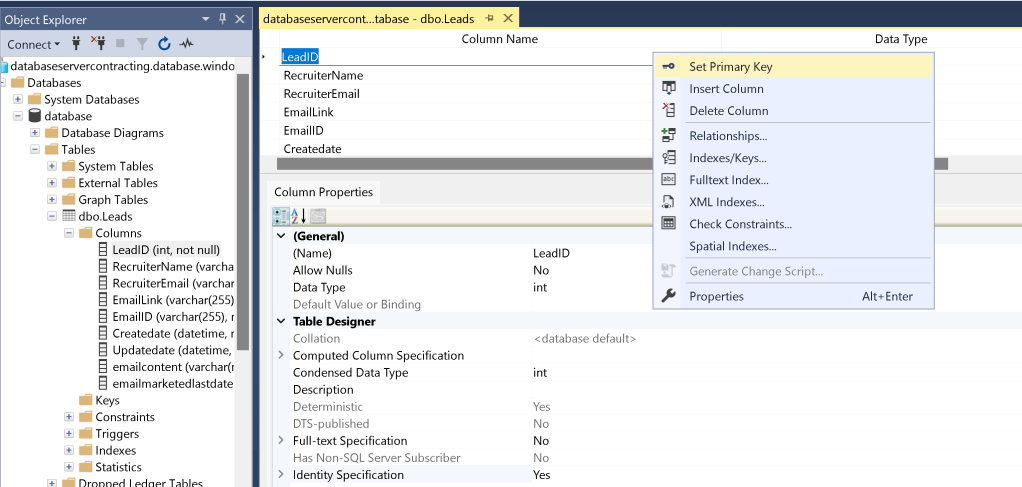This screenshot has width=1022, height=487.
Task: Close the Object Explorer panel
Action: point(240,19)
